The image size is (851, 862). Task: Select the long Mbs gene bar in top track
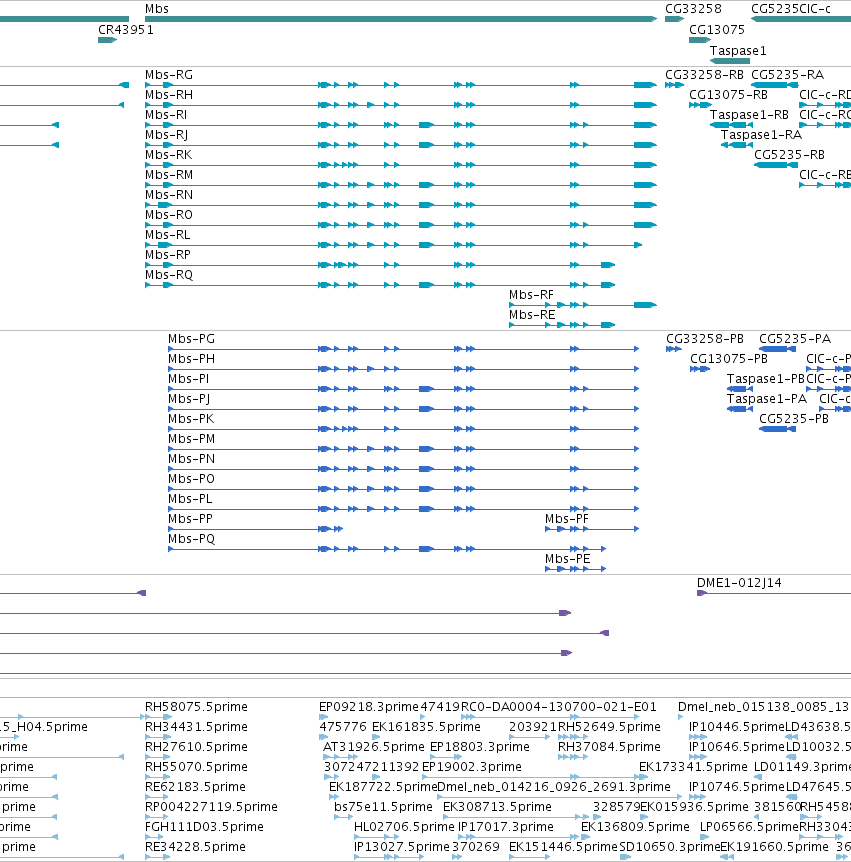pos(401,19)
